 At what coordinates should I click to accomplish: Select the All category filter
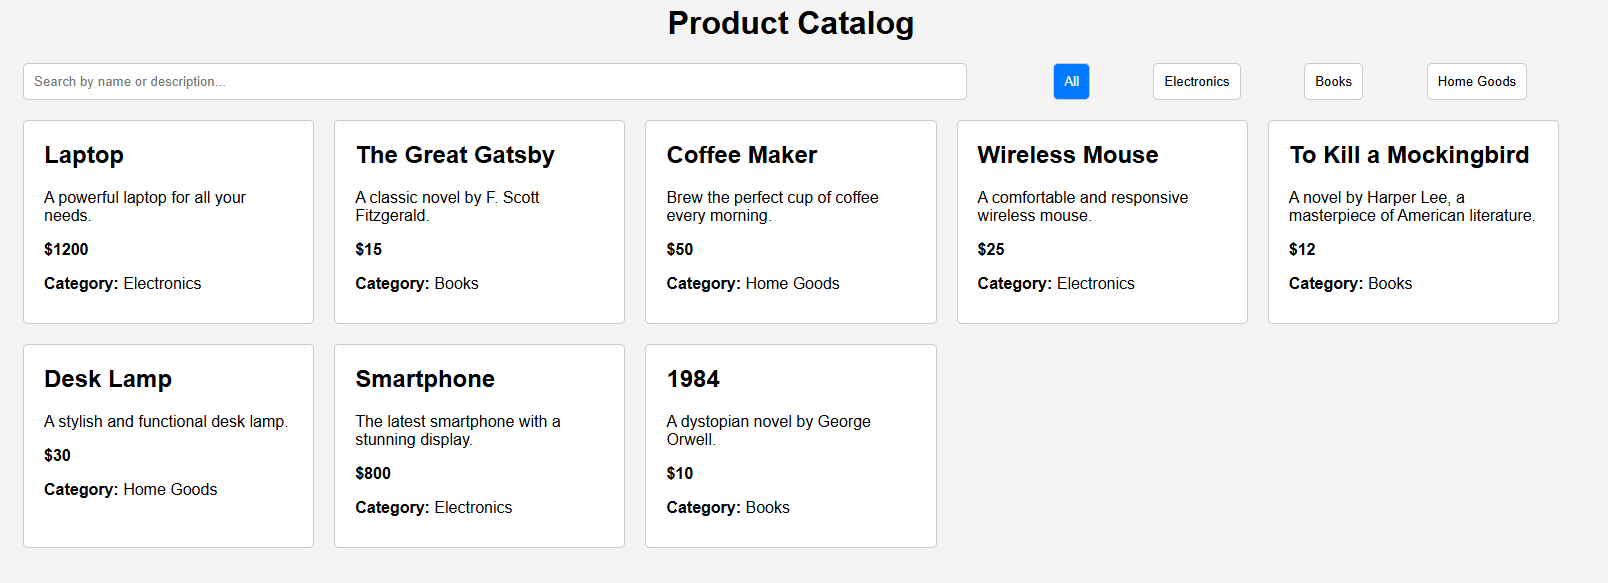pos(1071,82)
